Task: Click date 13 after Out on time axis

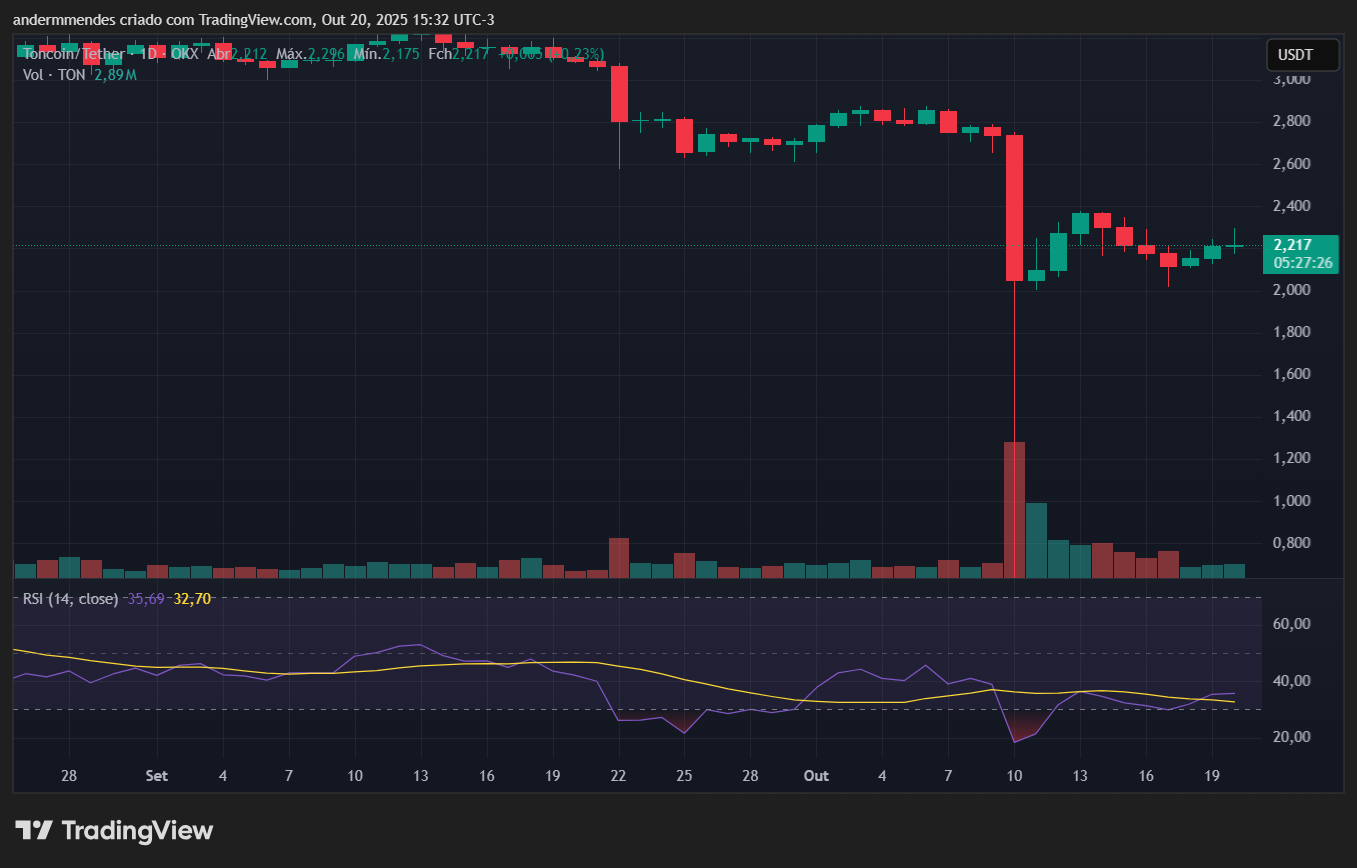Action: [1080, 775]
